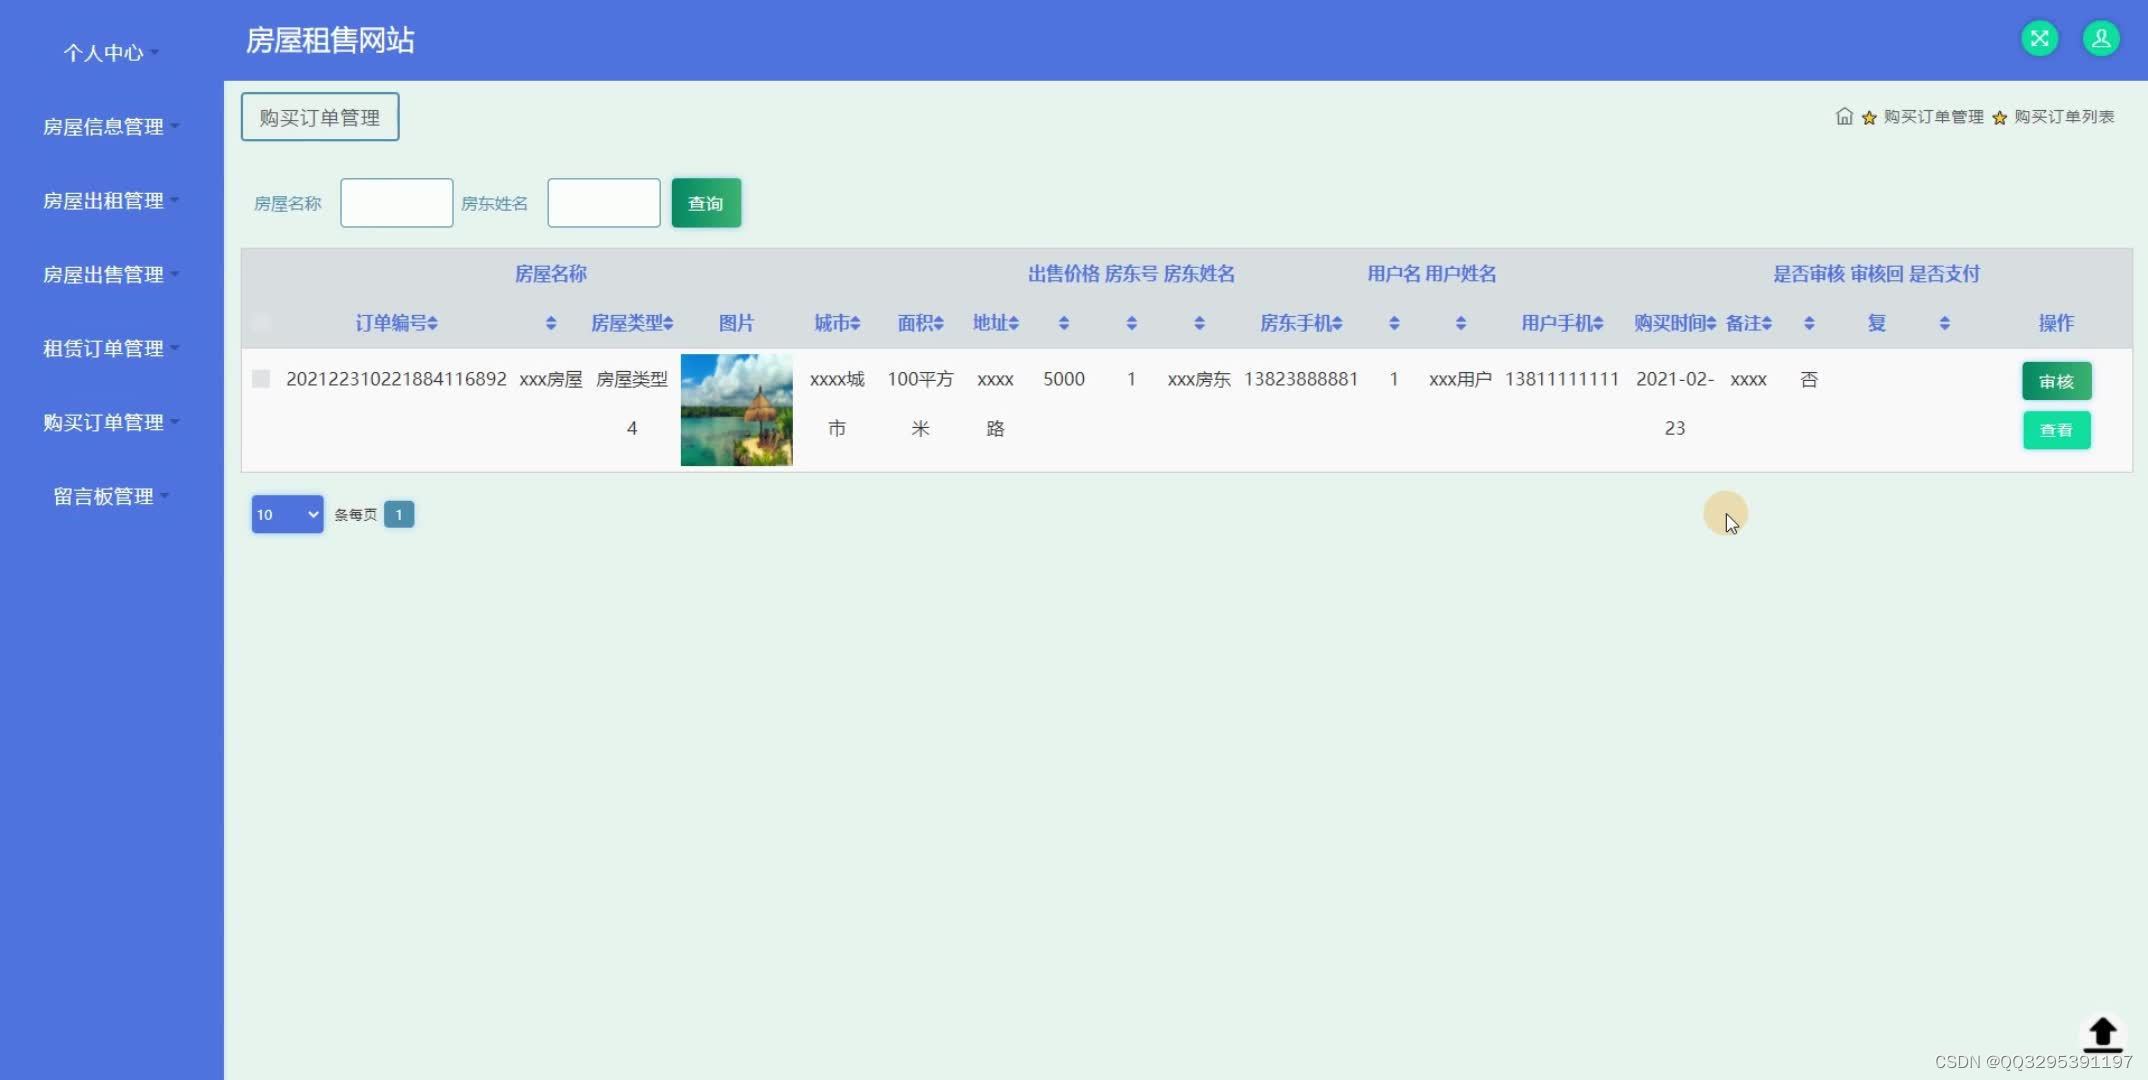This screenshot has width=2148, height=1080.
Task: Sort by 是否支付 column arrow
Action: 1944,323
